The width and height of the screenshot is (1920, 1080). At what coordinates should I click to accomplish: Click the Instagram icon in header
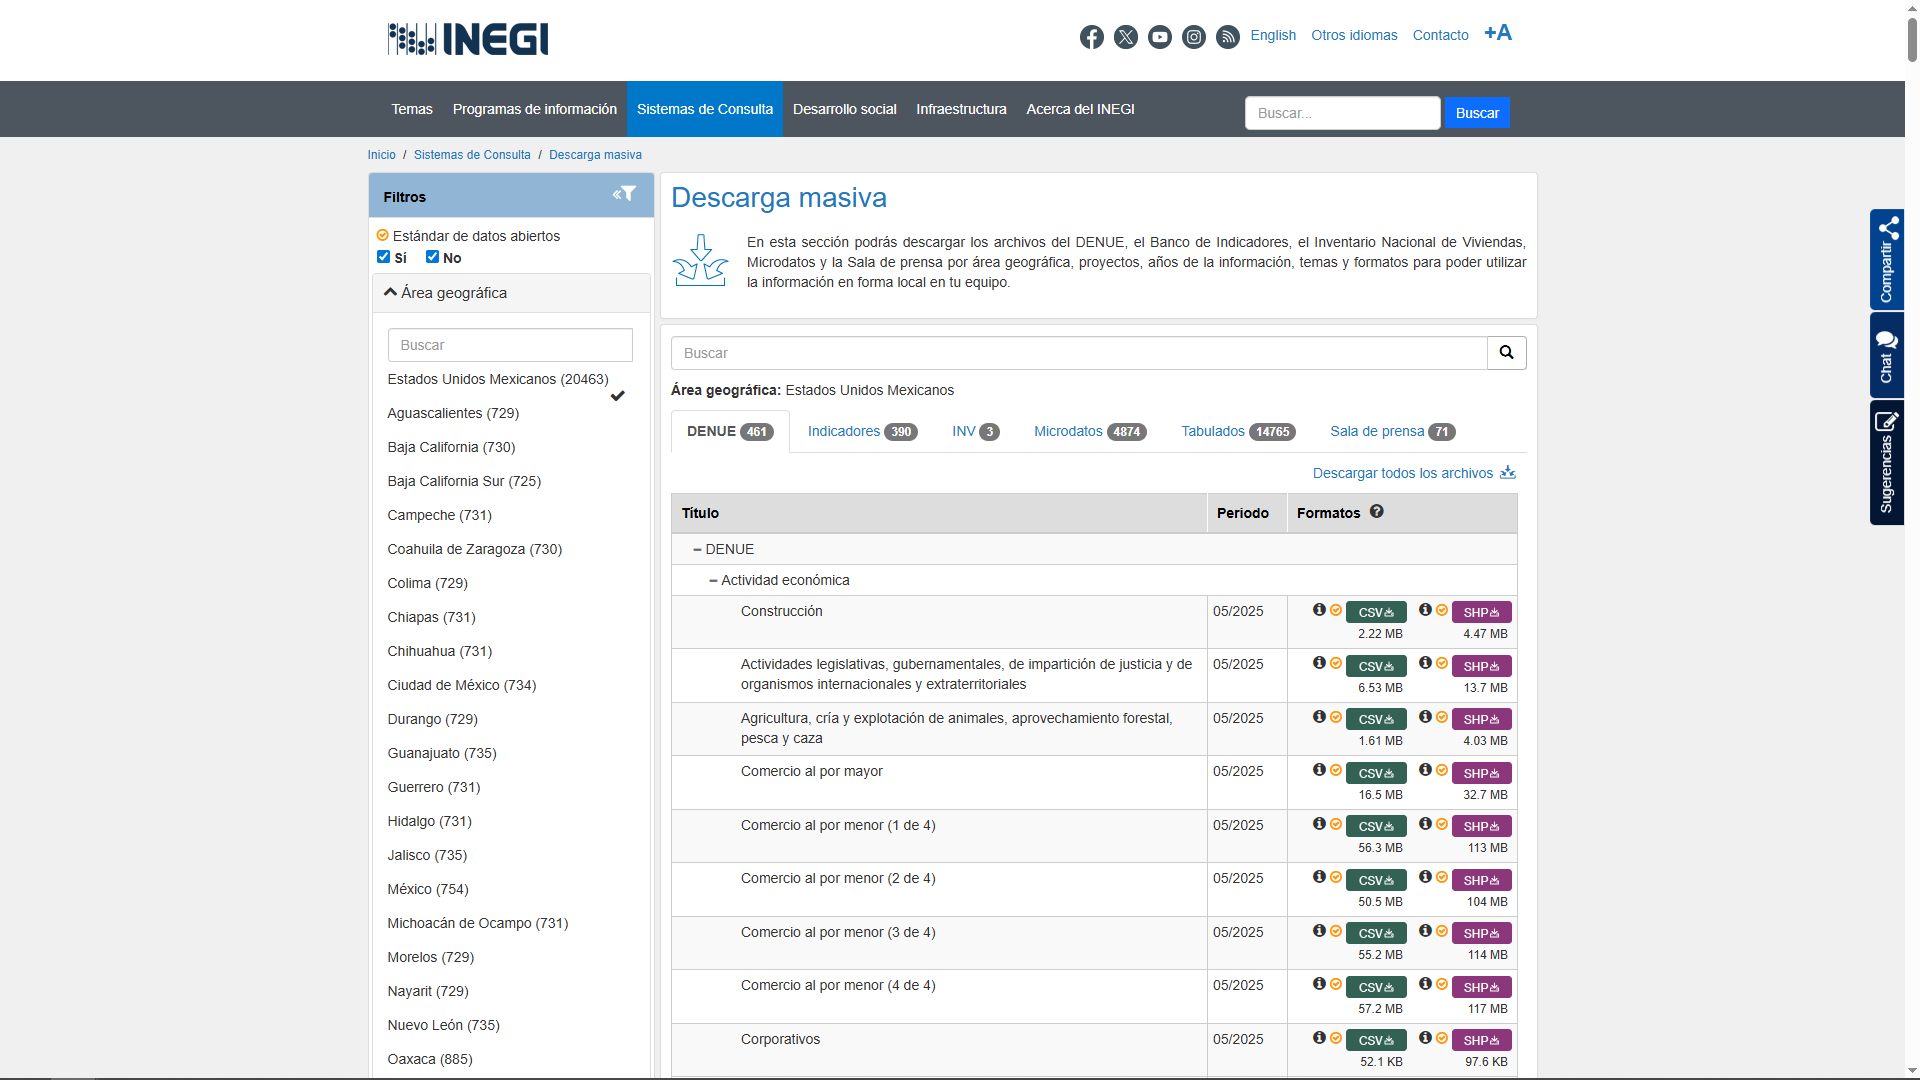pos(1193,37)
